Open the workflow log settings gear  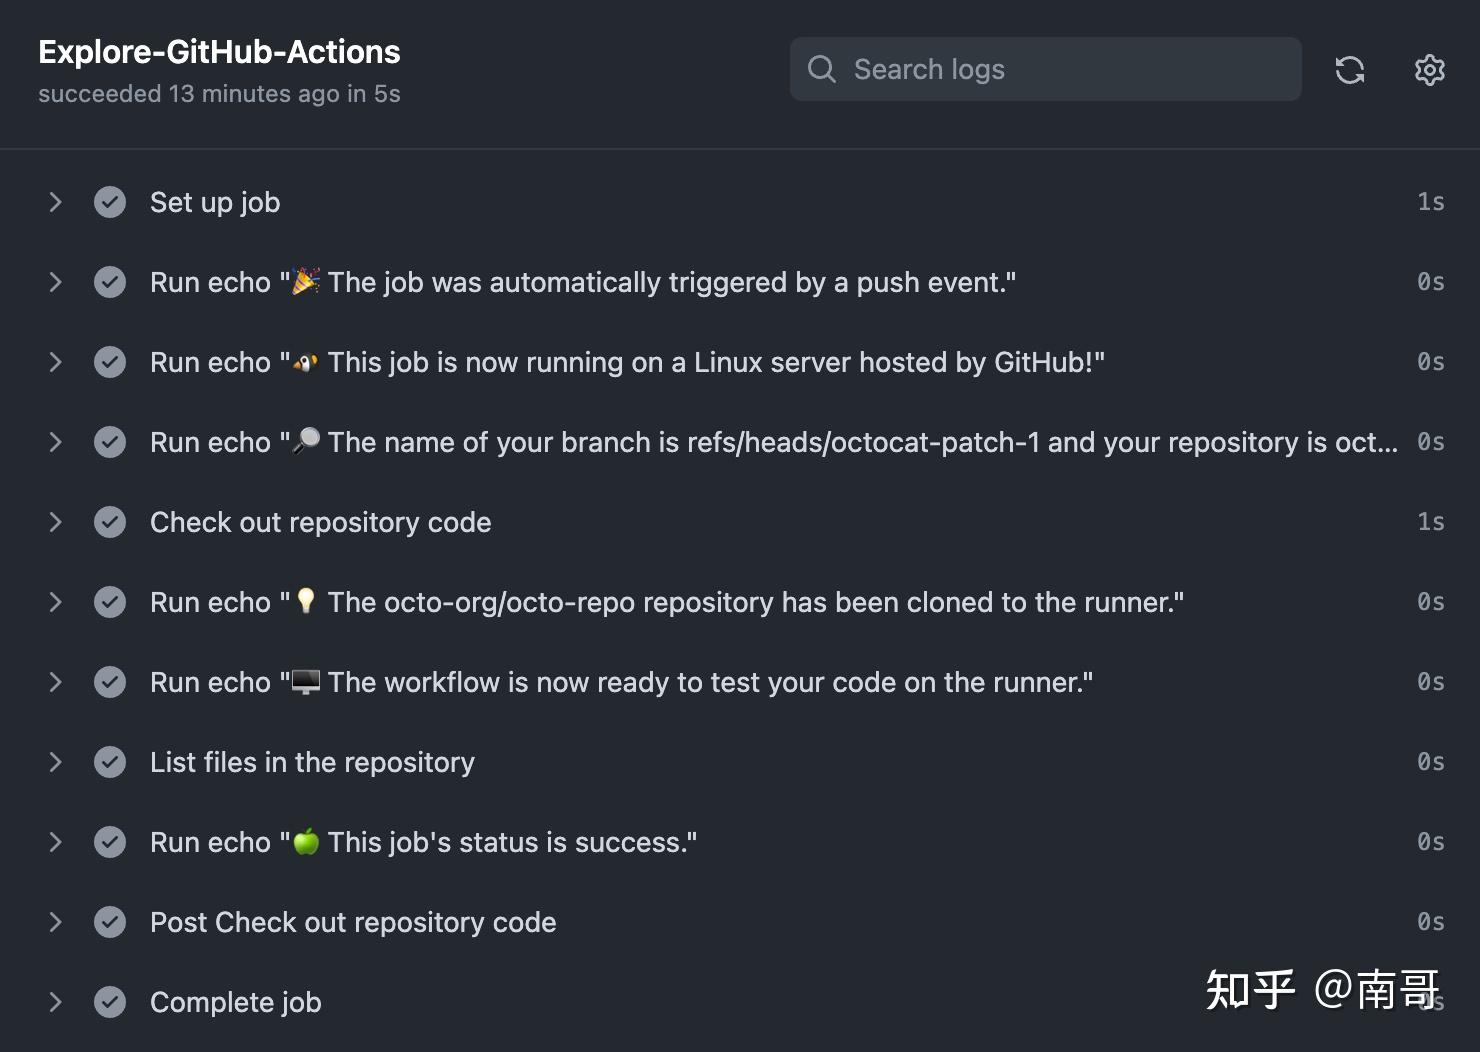click(1429, 69)
